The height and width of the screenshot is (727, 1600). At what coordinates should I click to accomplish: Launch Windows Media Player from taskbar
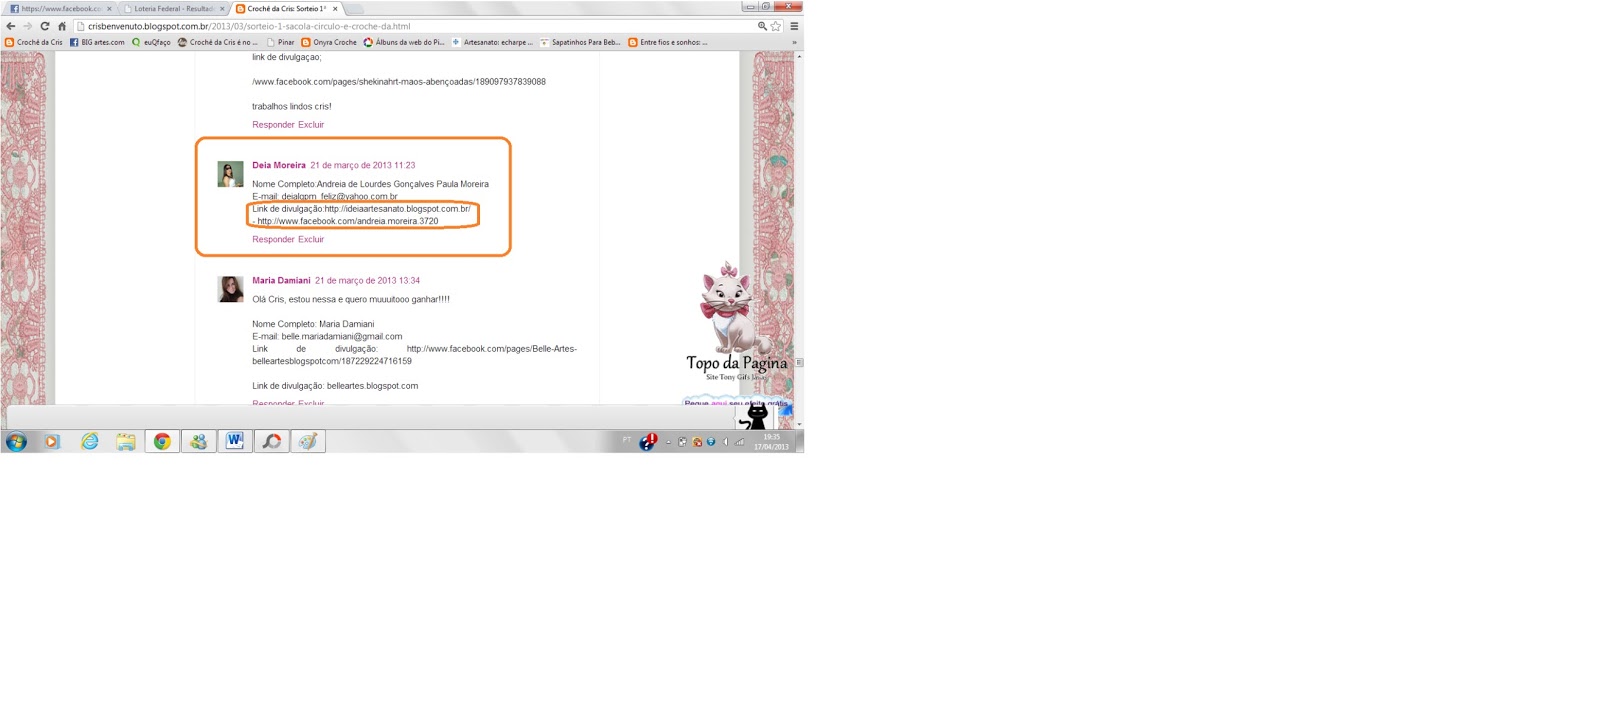pyautogui.click(x=52, y=441)
